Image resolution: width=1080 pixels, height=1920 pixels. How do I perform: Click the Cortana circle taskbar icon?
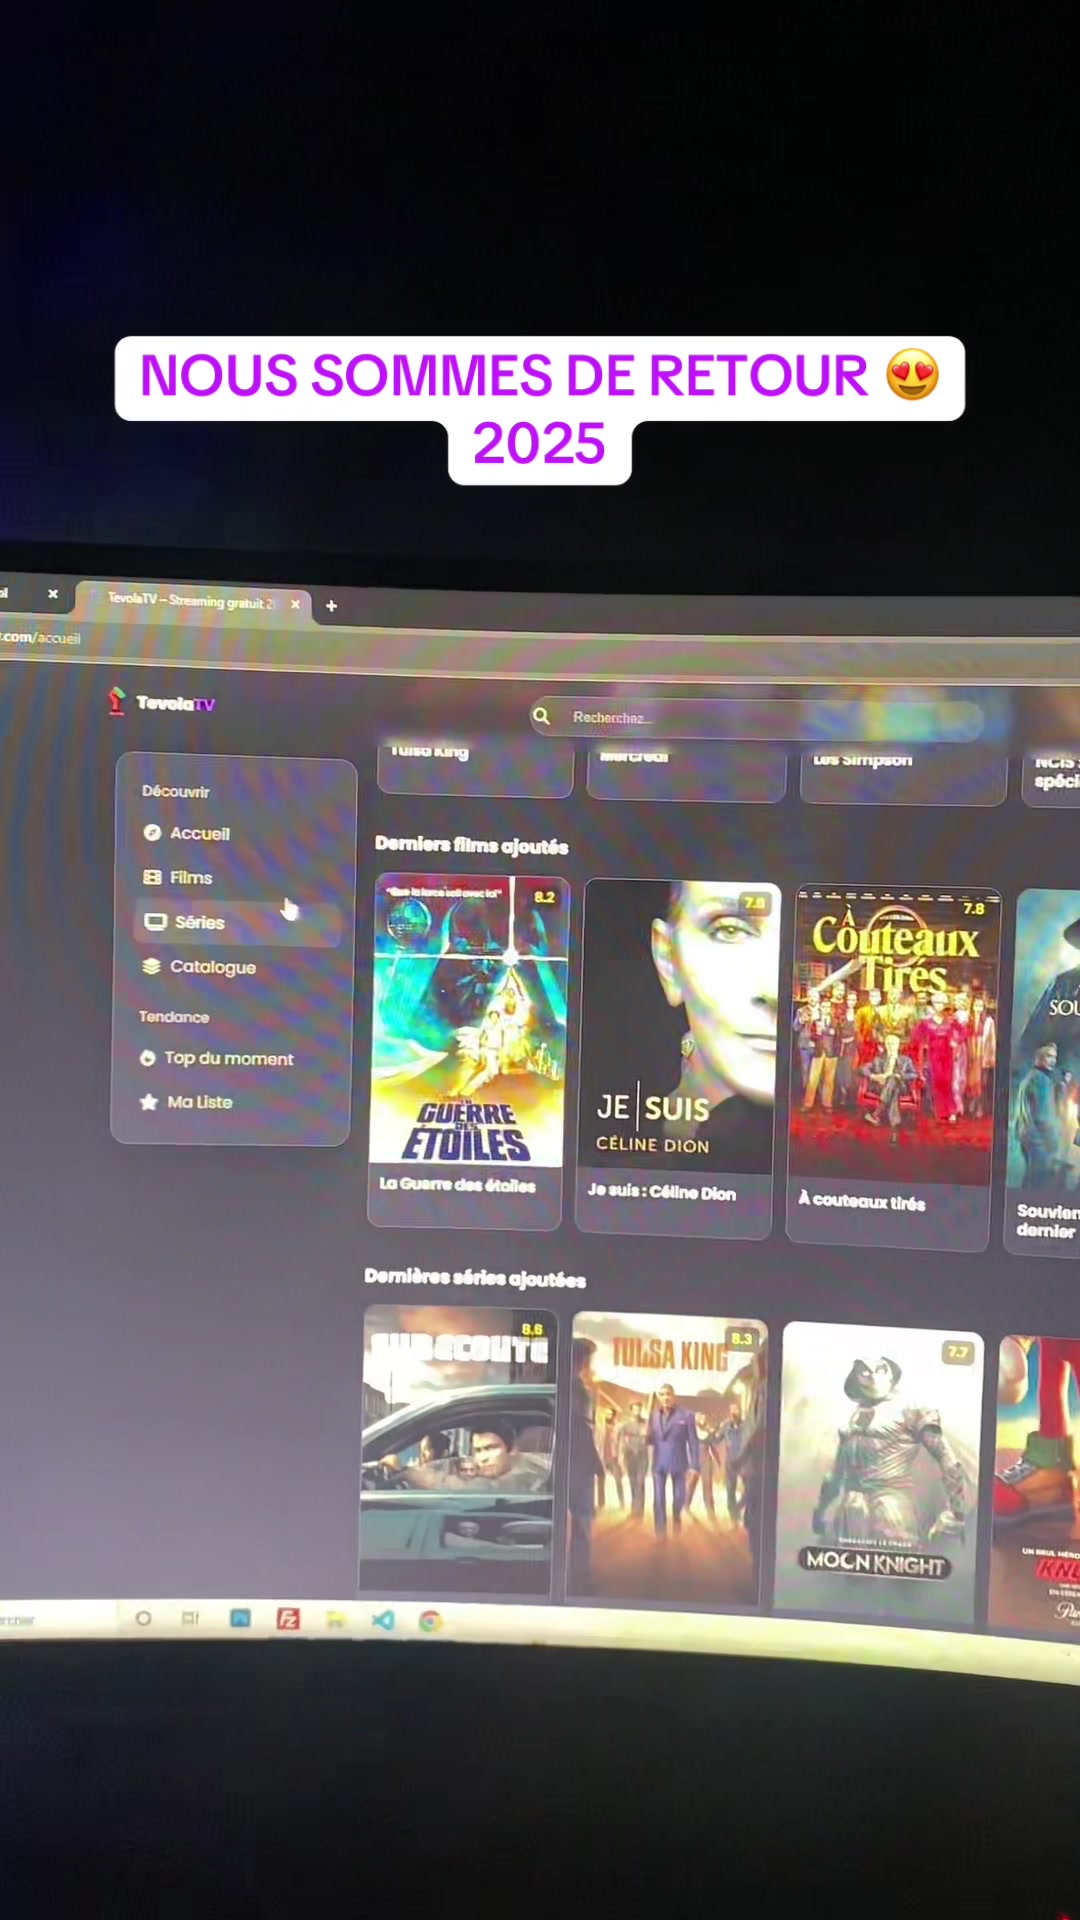143,1617
